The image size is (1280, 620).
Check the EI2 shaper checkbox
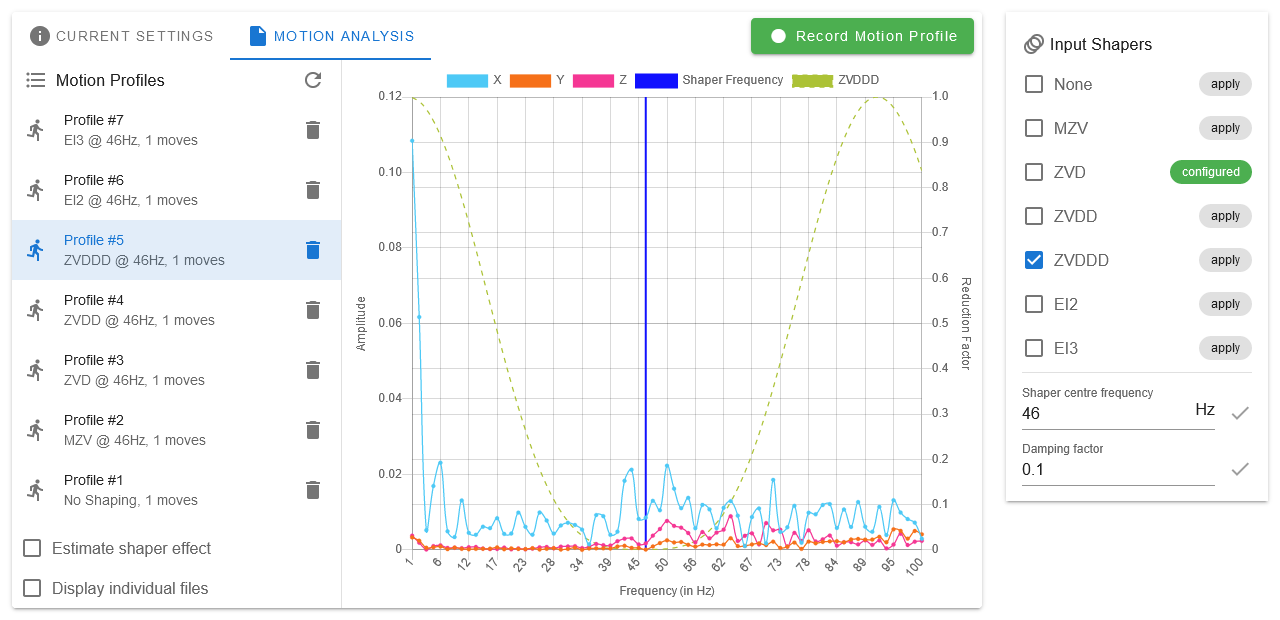[x=1034, y=304]
